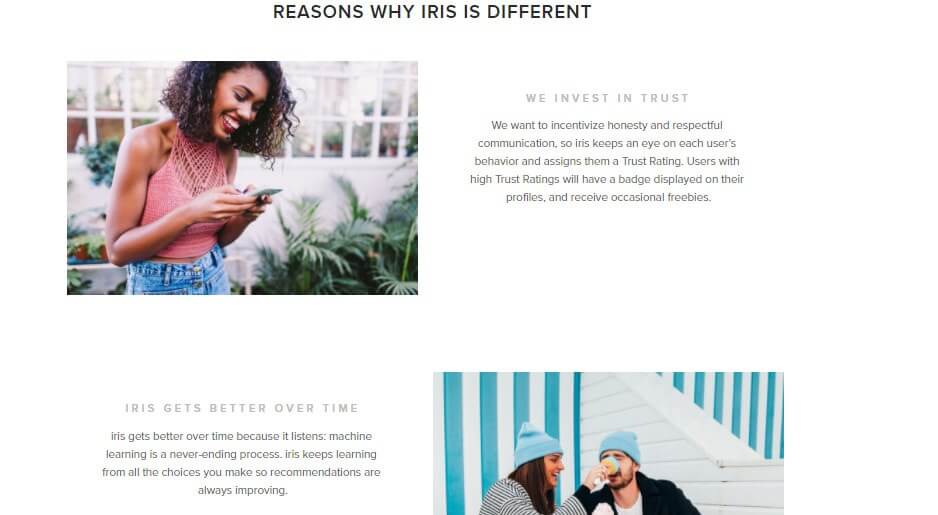The height and width of the screenshot is (515, 938).
Task: Click the paragraph about machine learning
Action: pos(242,463)
